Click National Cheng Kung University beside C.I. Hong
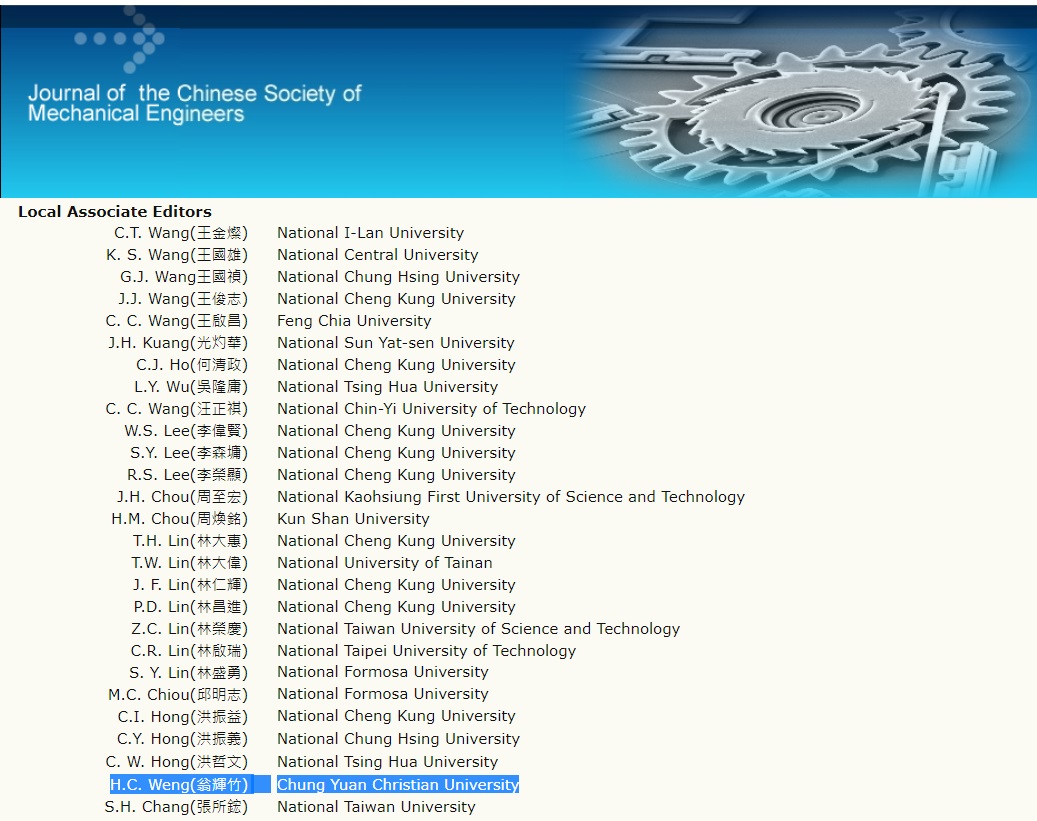The image size is (1037, 821). click(x=396, y=716)
